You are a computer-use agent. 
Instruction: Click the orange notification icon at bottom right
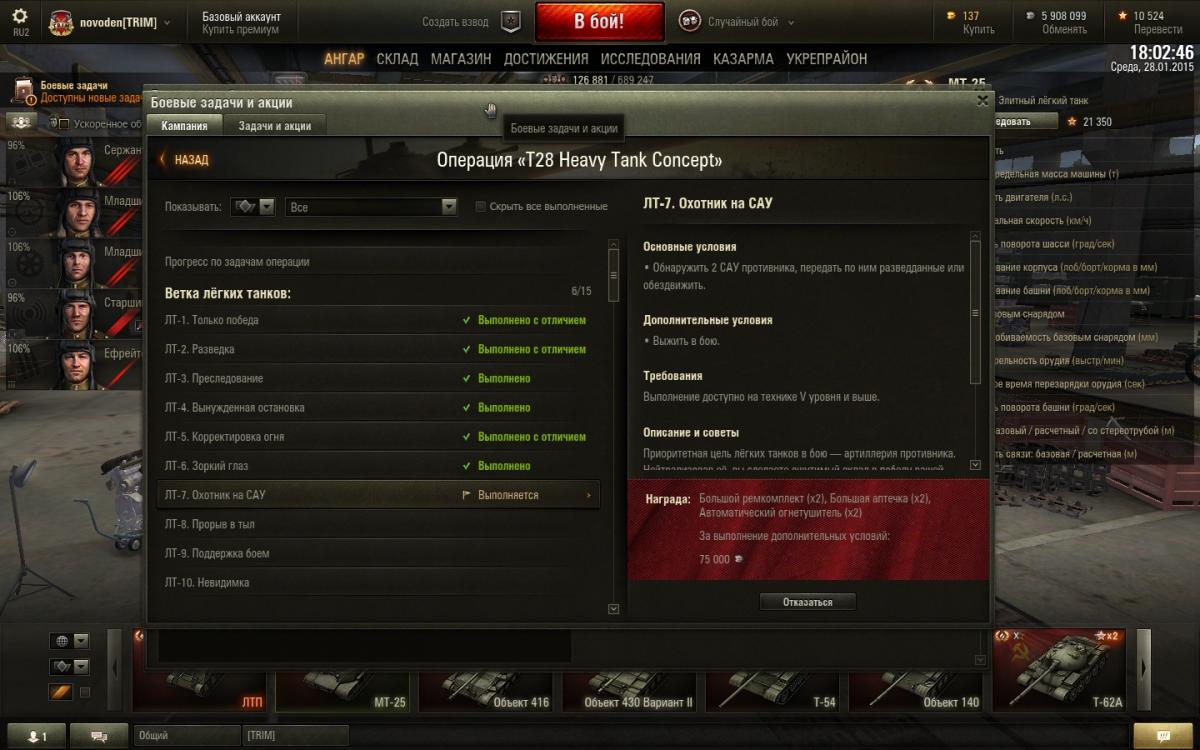point(1163,736)
